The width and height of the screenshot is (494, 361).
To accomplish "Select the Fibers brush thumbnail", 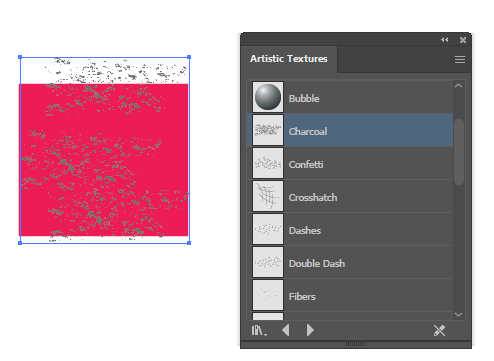I will [268, 295].
